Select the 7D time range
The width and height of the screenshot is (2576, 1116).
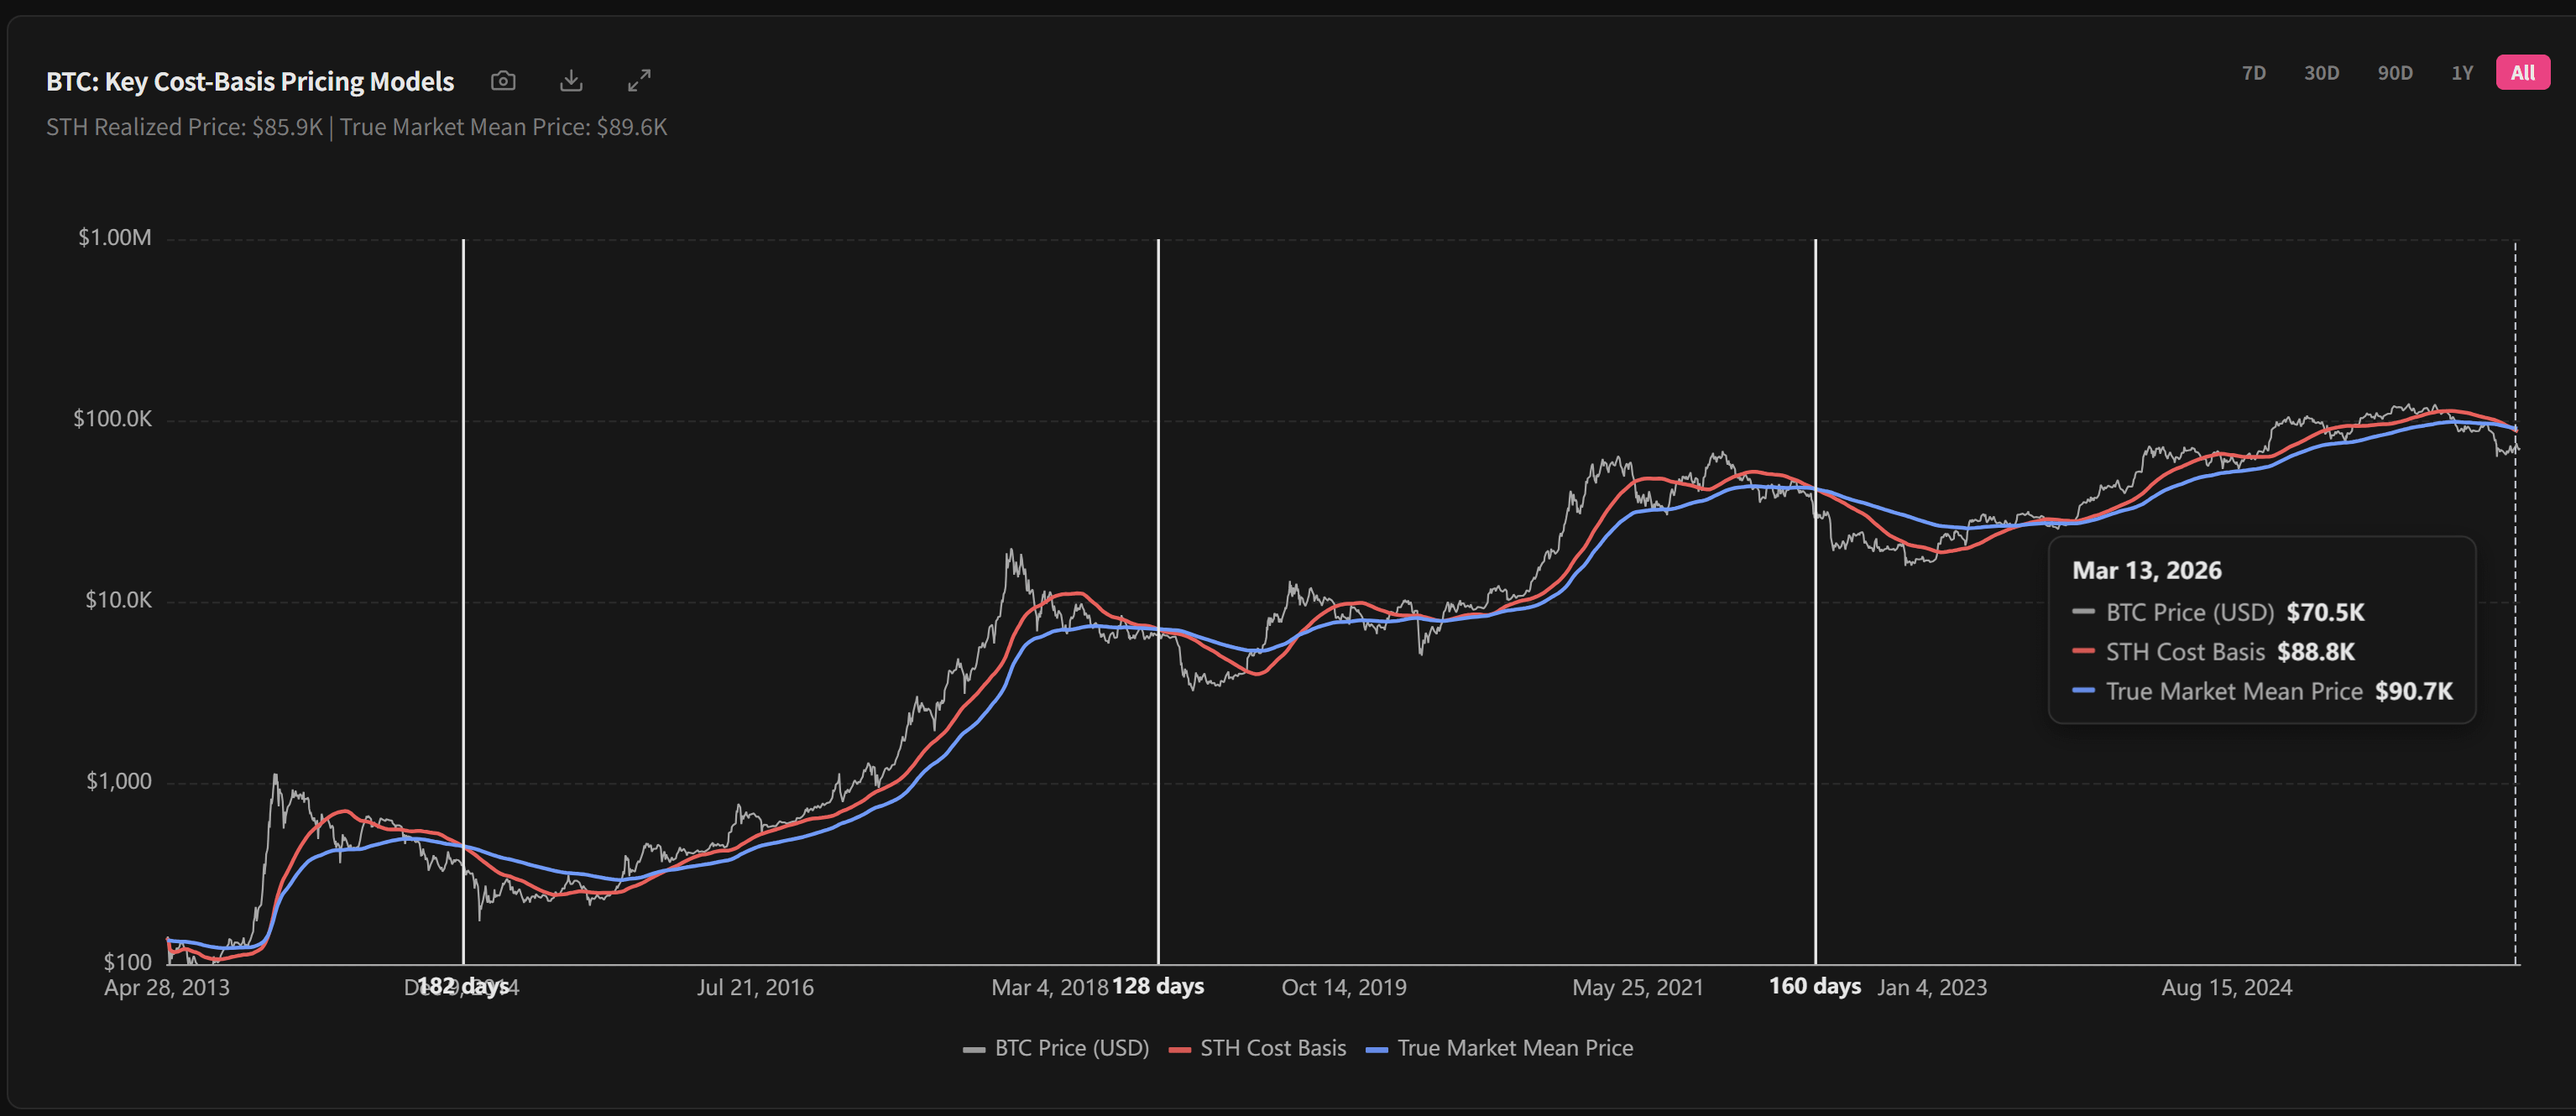tap(2253, 73)
